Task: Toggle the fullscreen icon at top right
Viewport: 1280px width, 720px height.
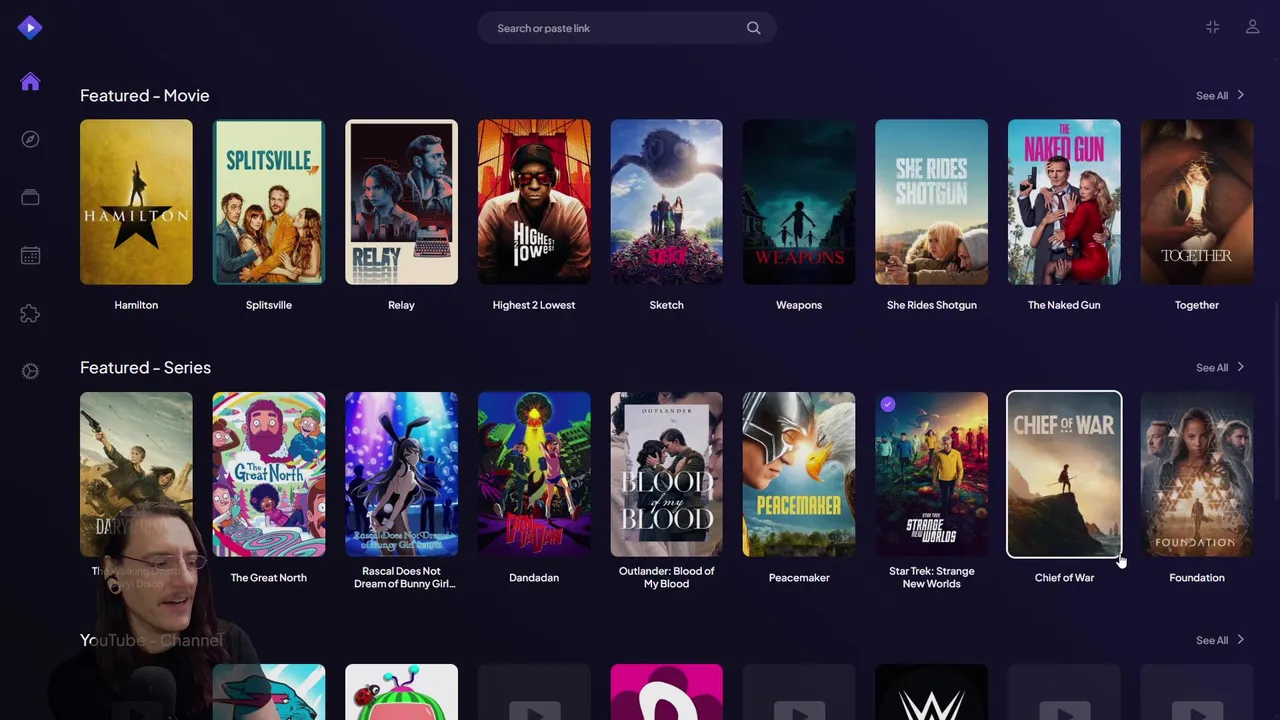Action: point(1212,27)
